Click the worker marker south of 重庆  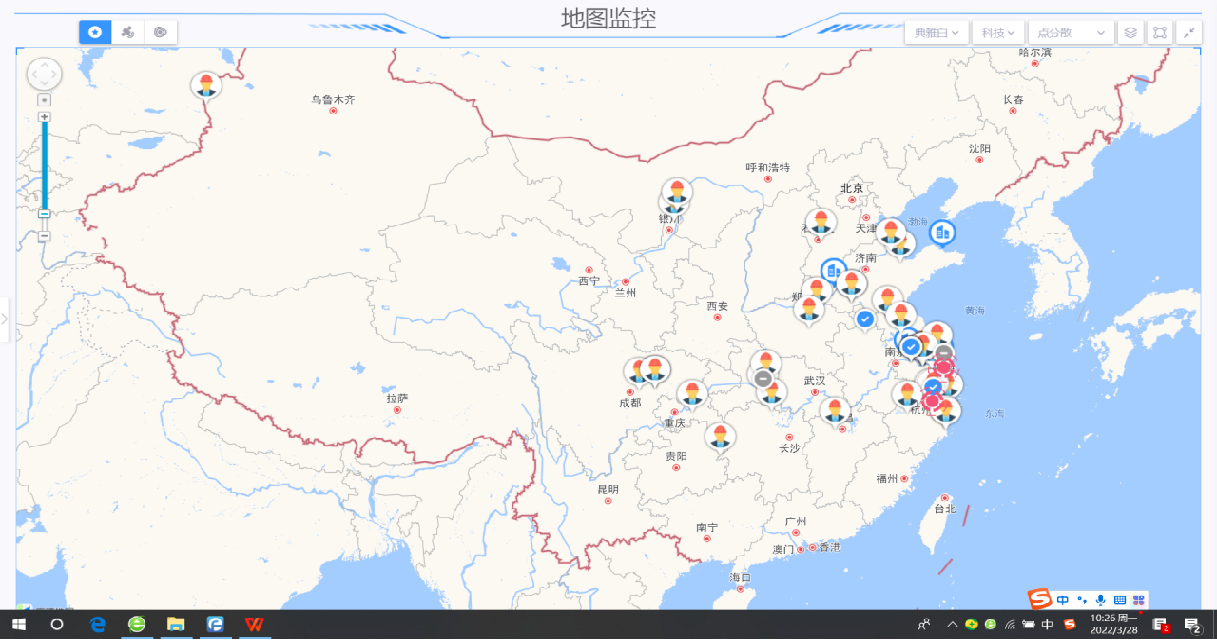(719, 436)
